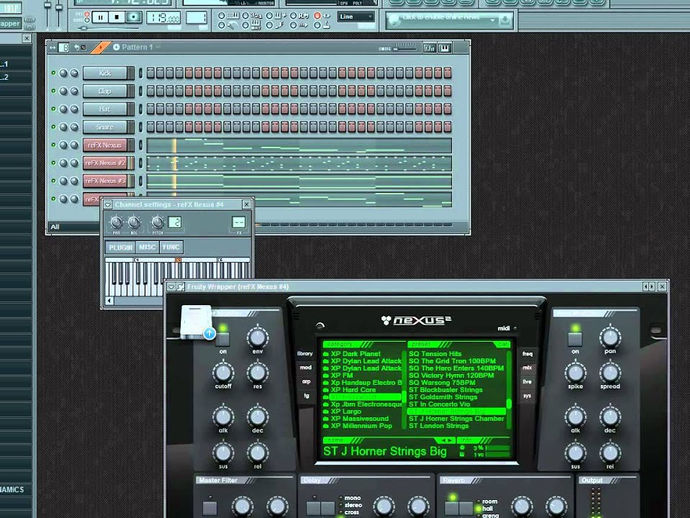Select ST Blockbuster Strings preset
This screenshot has height=518, width=690.
[445, 390]
